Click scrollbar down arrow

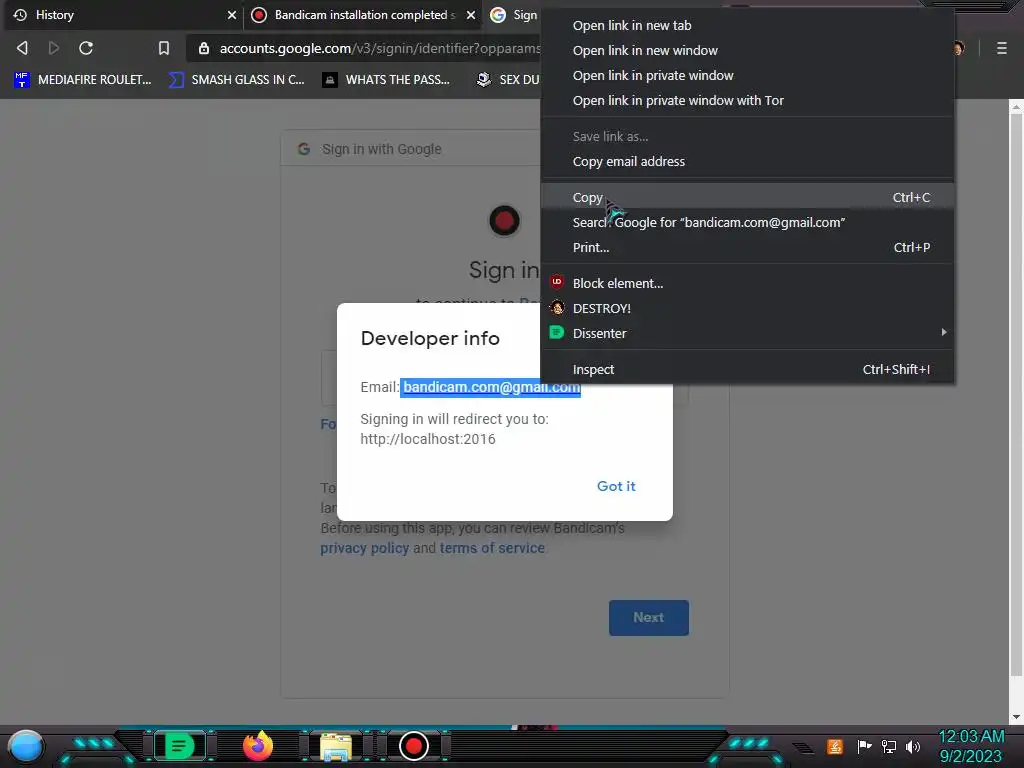1016,717
